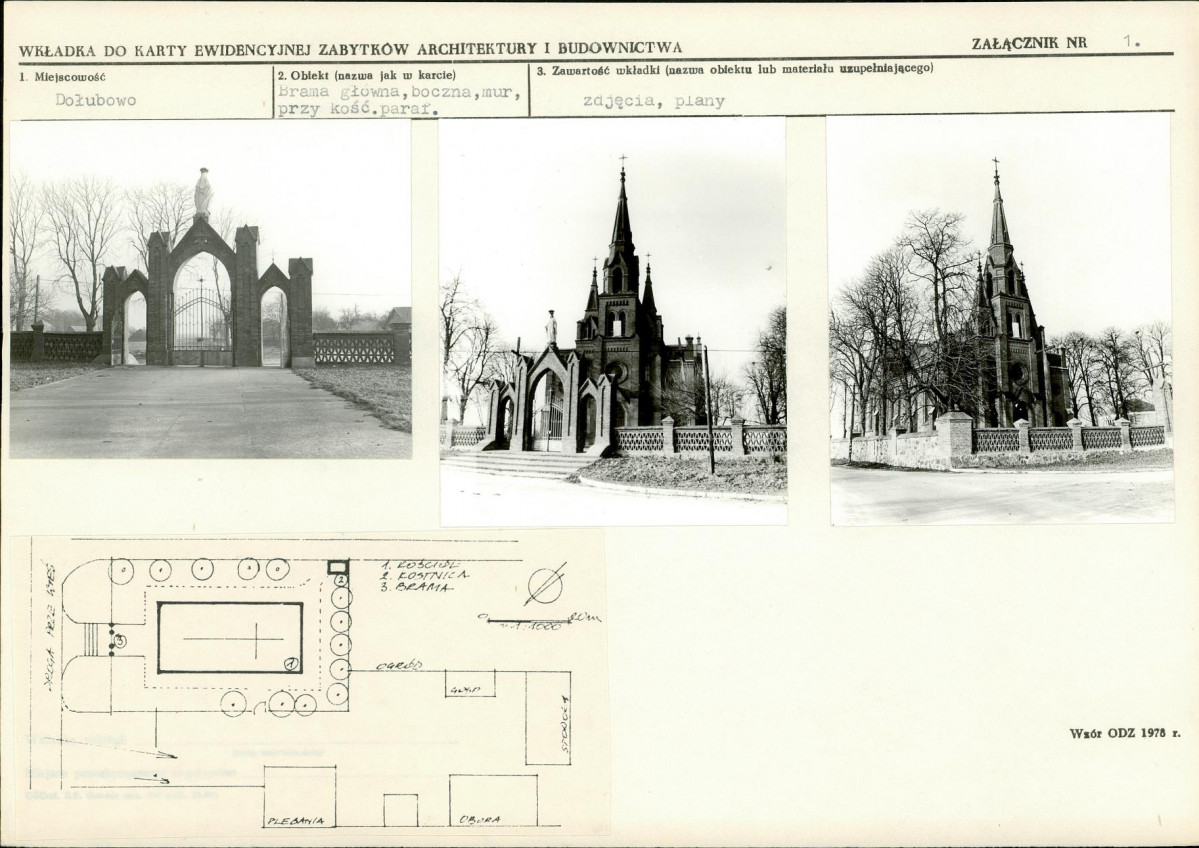
Task: Click the PLEBANIA building outline on plan
Action: click(x=300, y=796)
